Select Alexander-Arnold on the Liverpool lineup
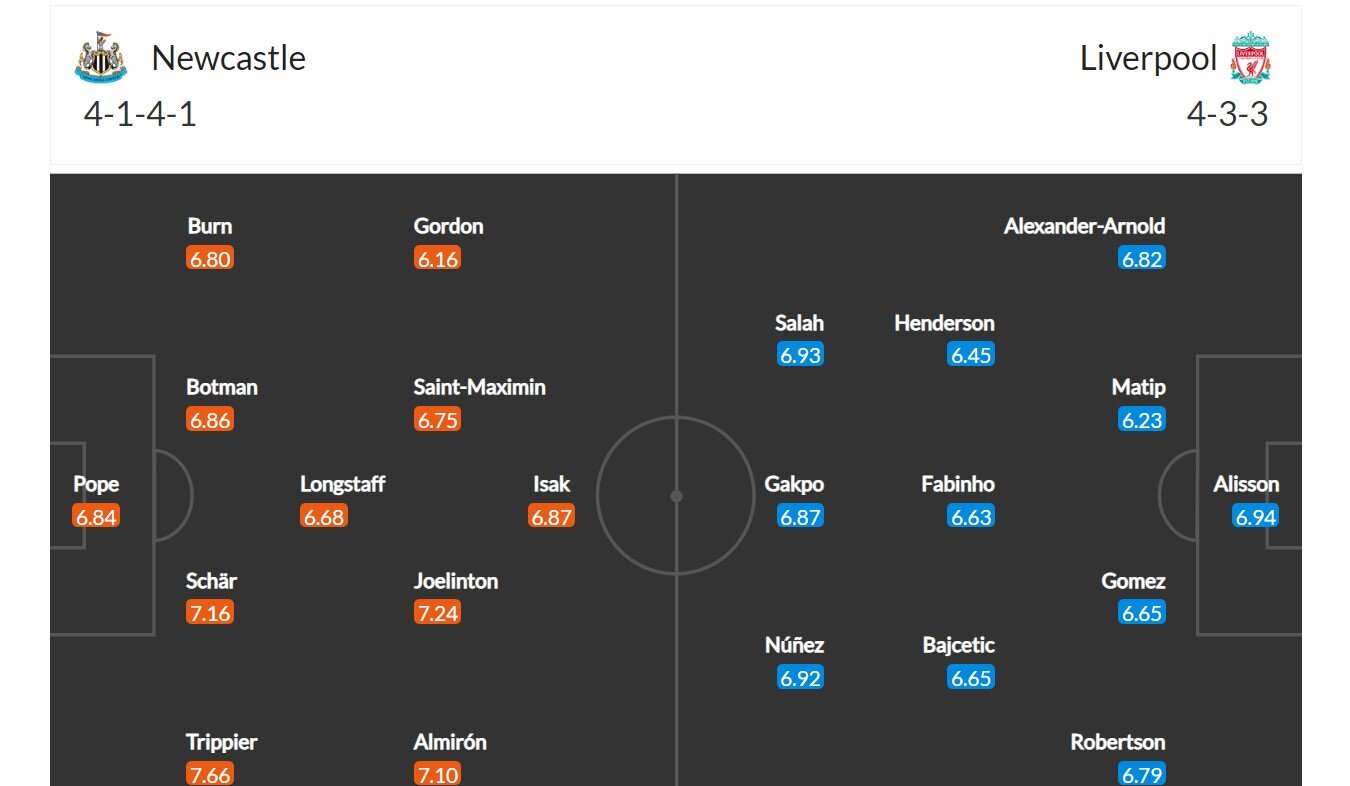1350x786 pixels. click(x=1084, y=226)
